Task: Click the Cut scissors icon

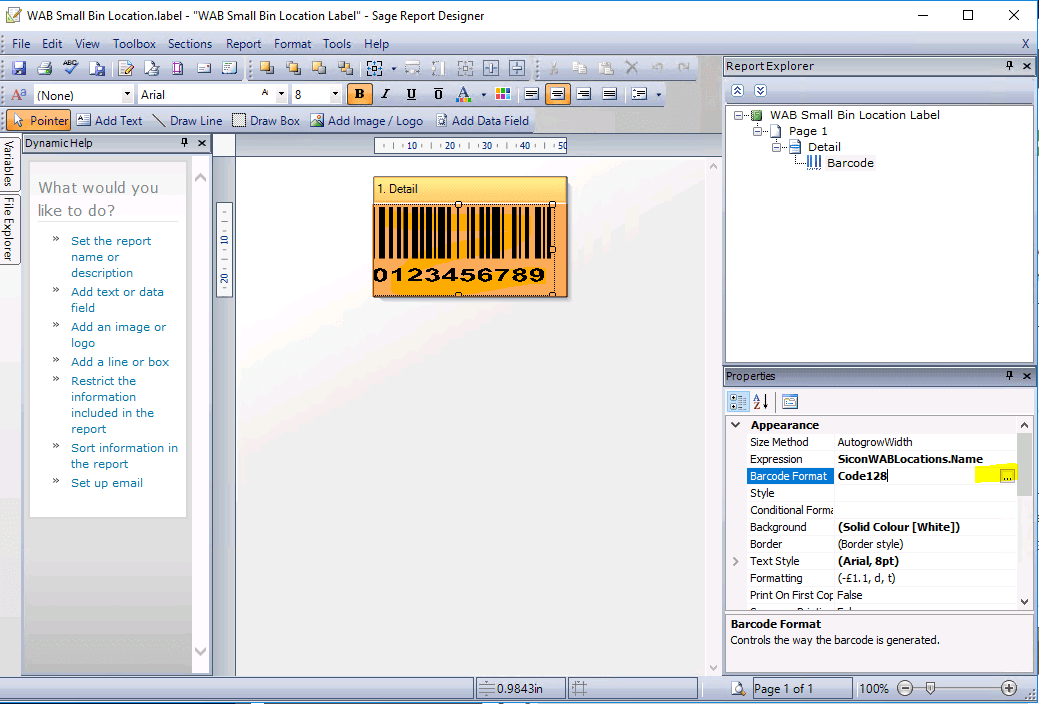Action: 554,68
